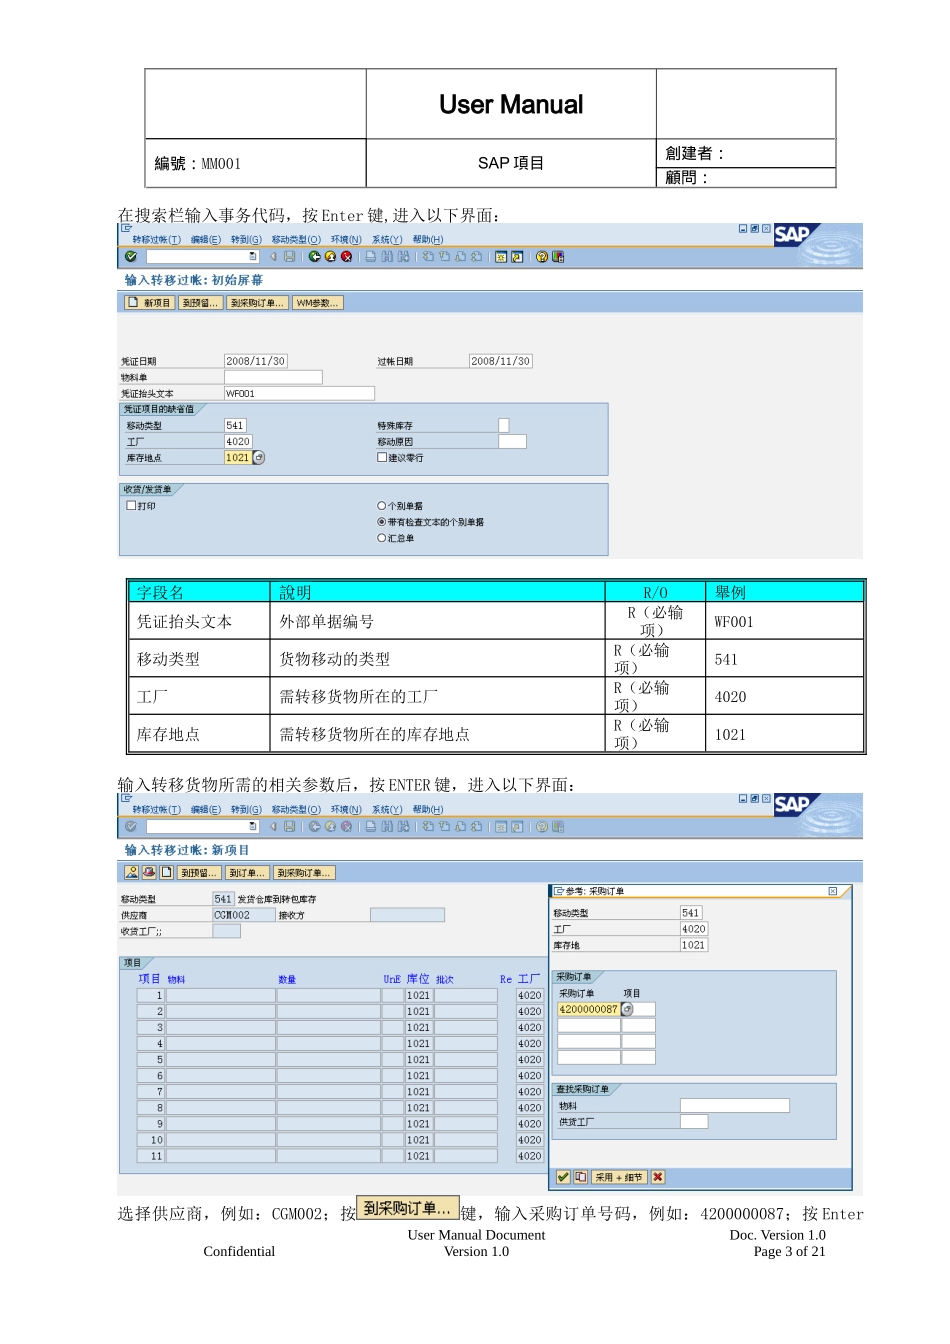Enable the 打印 (print) checkbox
This screenshot has height=1344, width=950.
coord(131,506)
